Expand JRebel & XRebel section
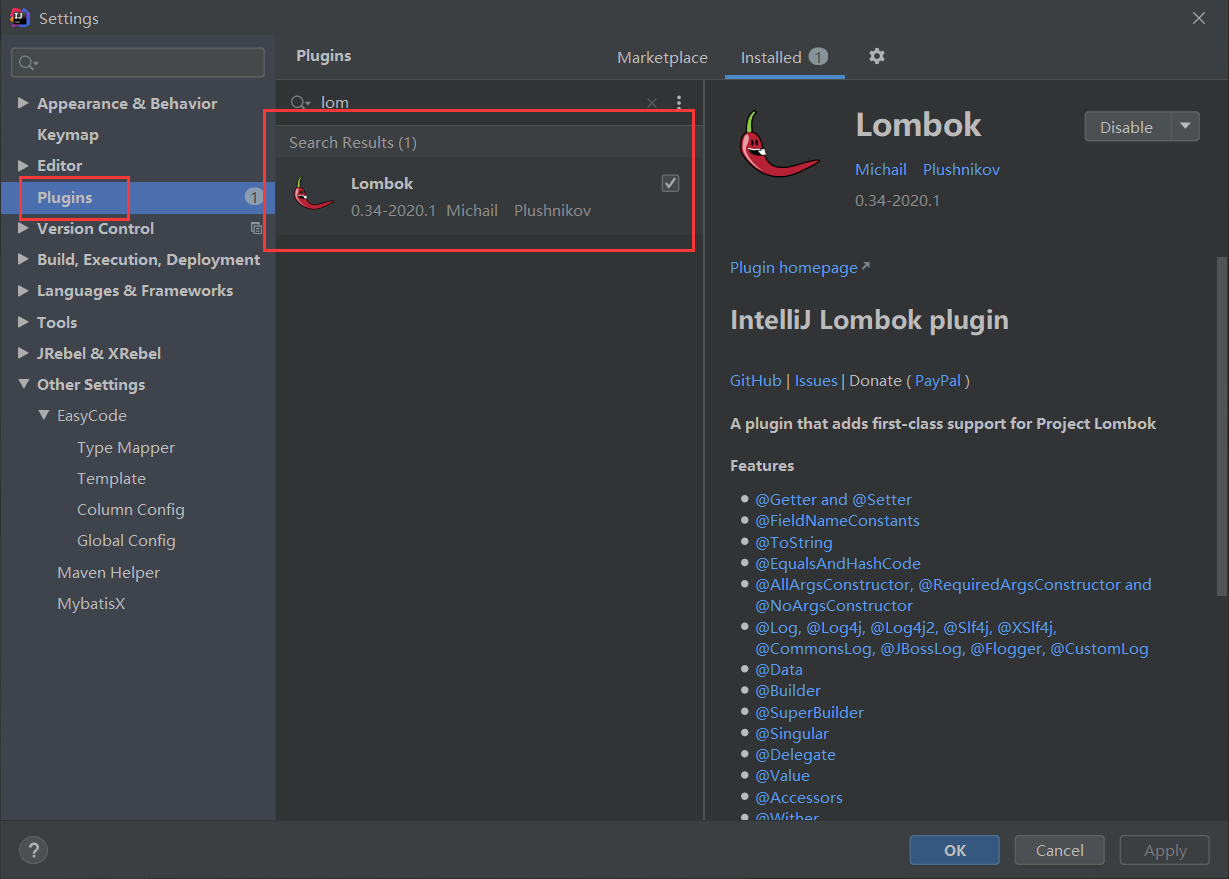Viewport: 1229px width, 879px height. (23, 353)
